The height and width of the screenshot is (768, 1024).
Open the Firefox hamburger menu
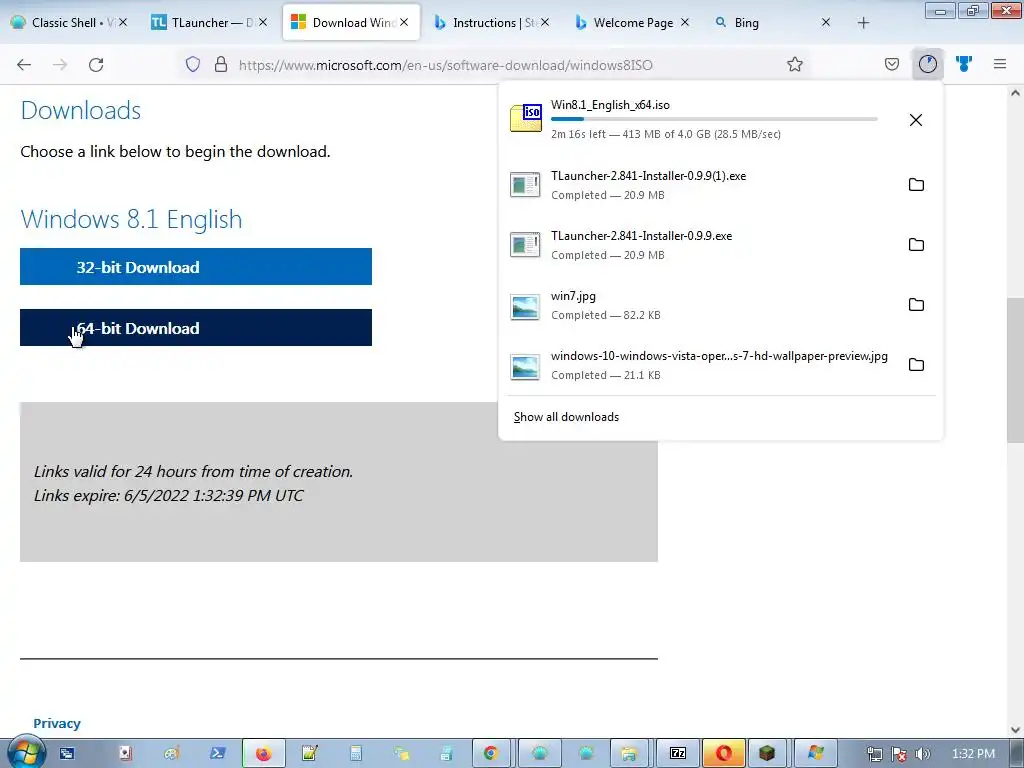point(1000,64)
